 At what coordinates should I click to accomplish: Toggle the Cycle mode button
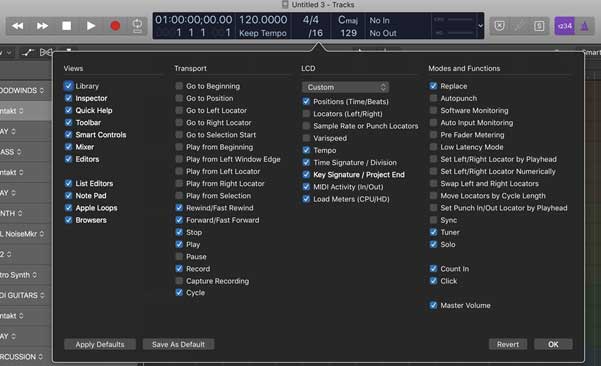tap(137, 26)
